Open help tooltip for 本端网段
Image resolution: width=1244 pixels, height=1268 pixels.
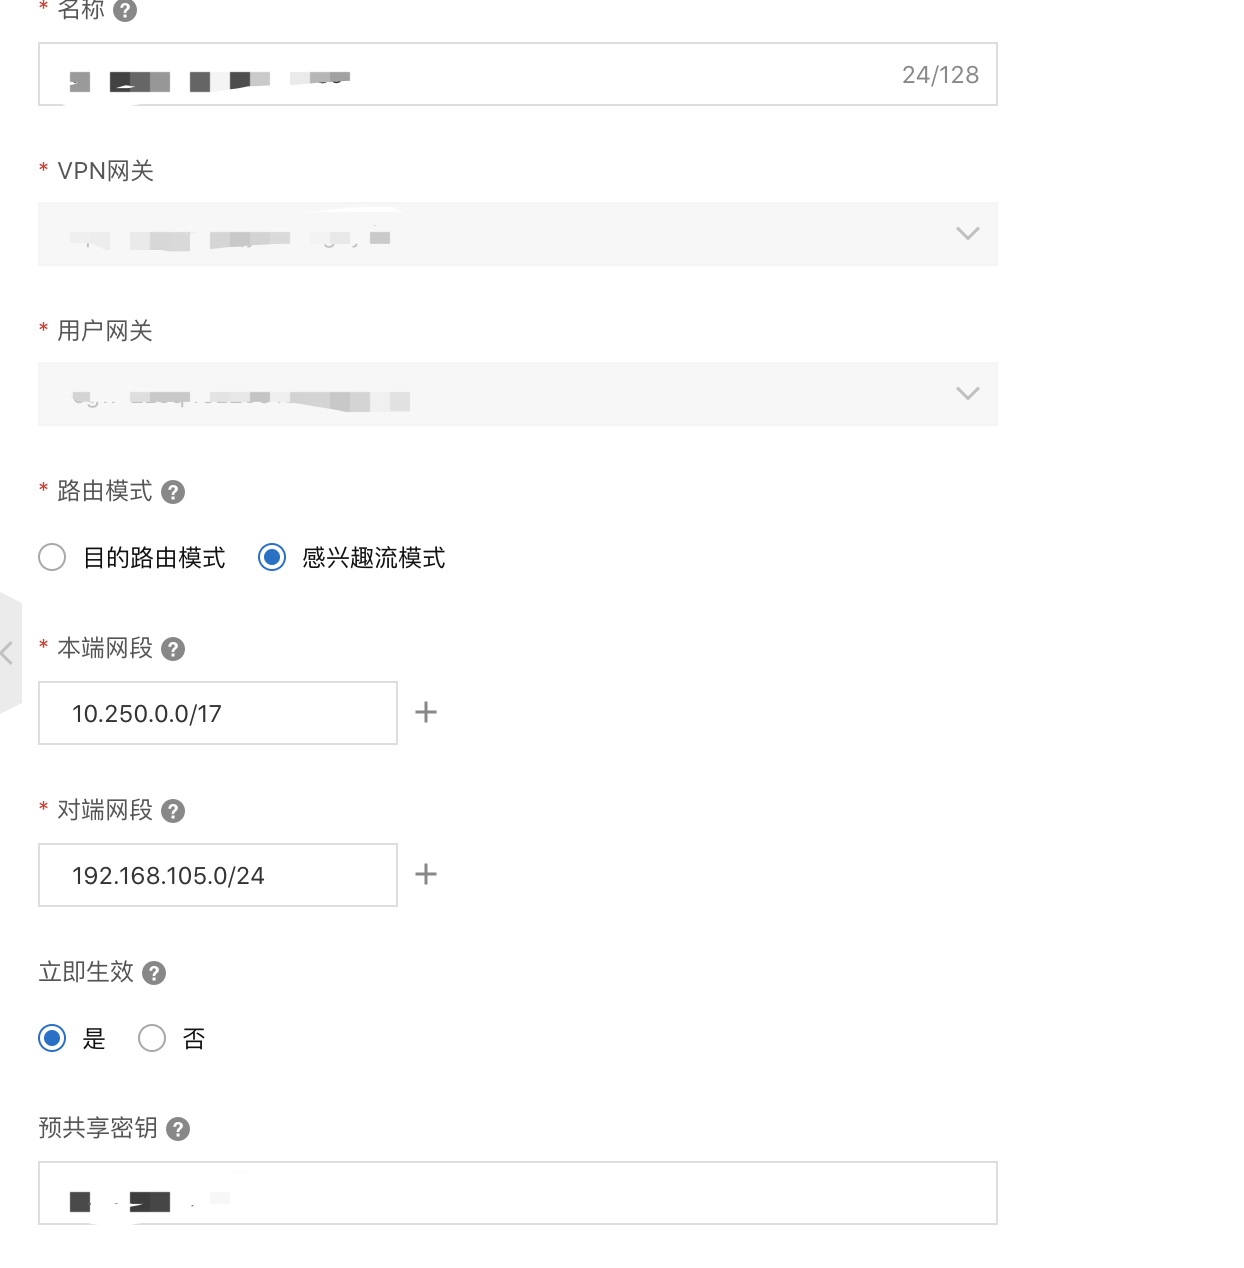pyautogui.click(x=173, y=650)
